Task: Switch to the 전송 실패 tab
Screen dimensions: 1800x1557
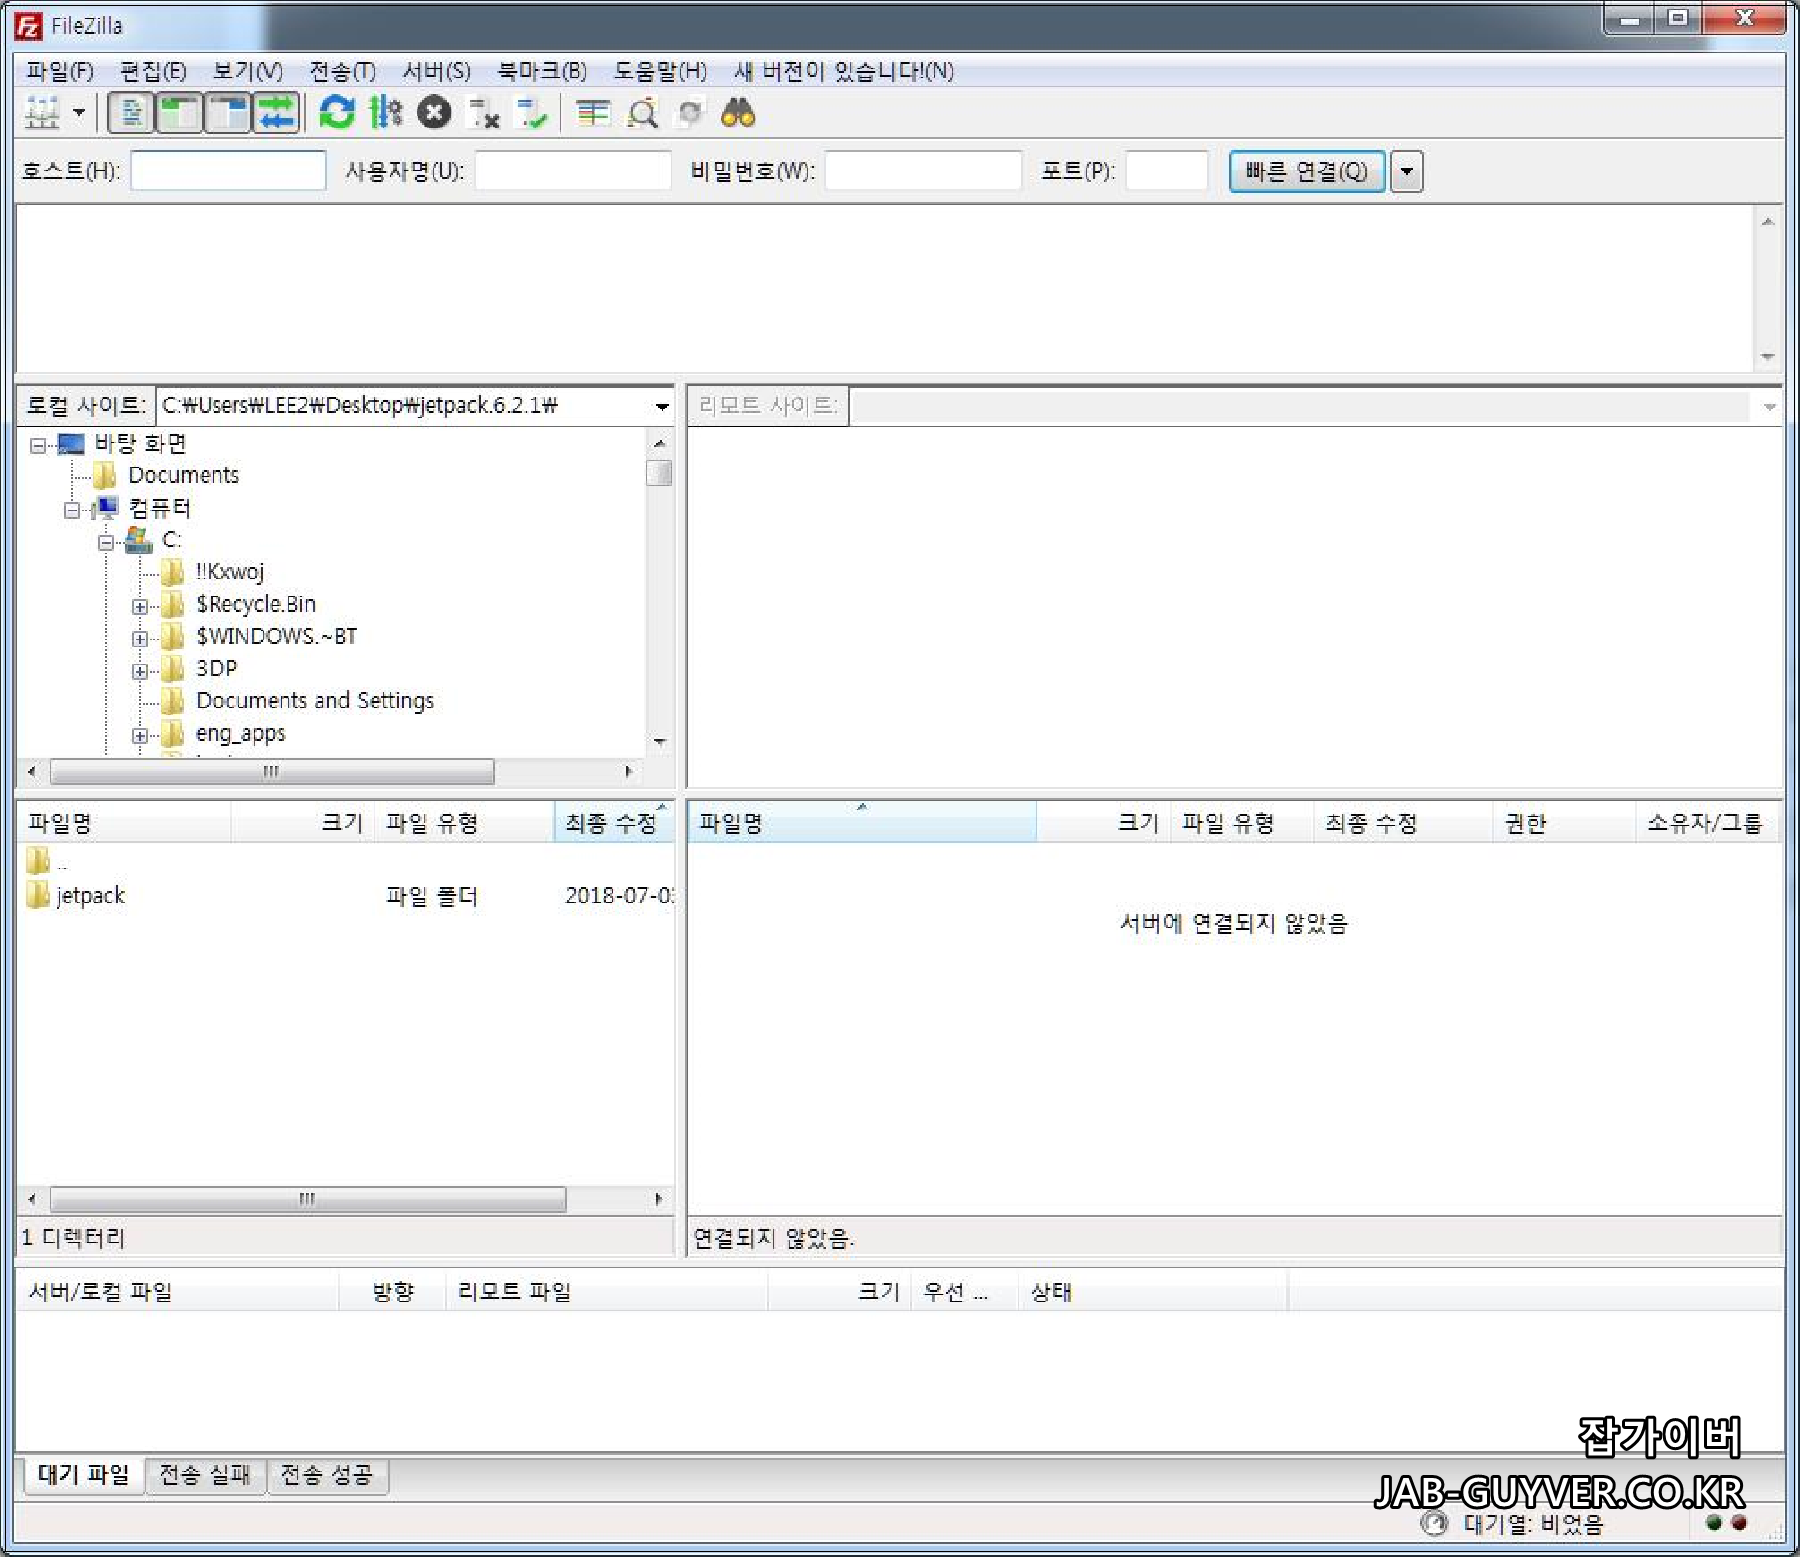Action: coord(205,1475)
